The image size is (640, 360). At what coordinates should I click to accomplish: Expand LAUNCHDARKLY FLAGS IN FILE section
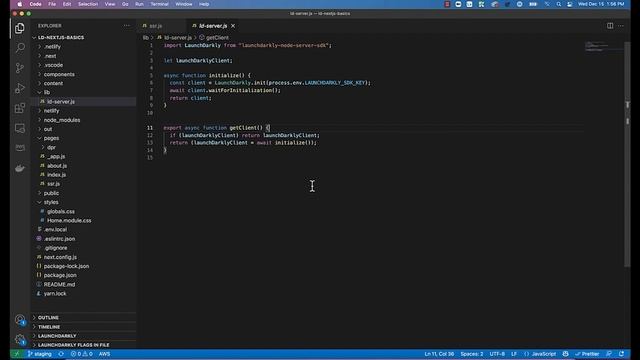pos(73,345)
